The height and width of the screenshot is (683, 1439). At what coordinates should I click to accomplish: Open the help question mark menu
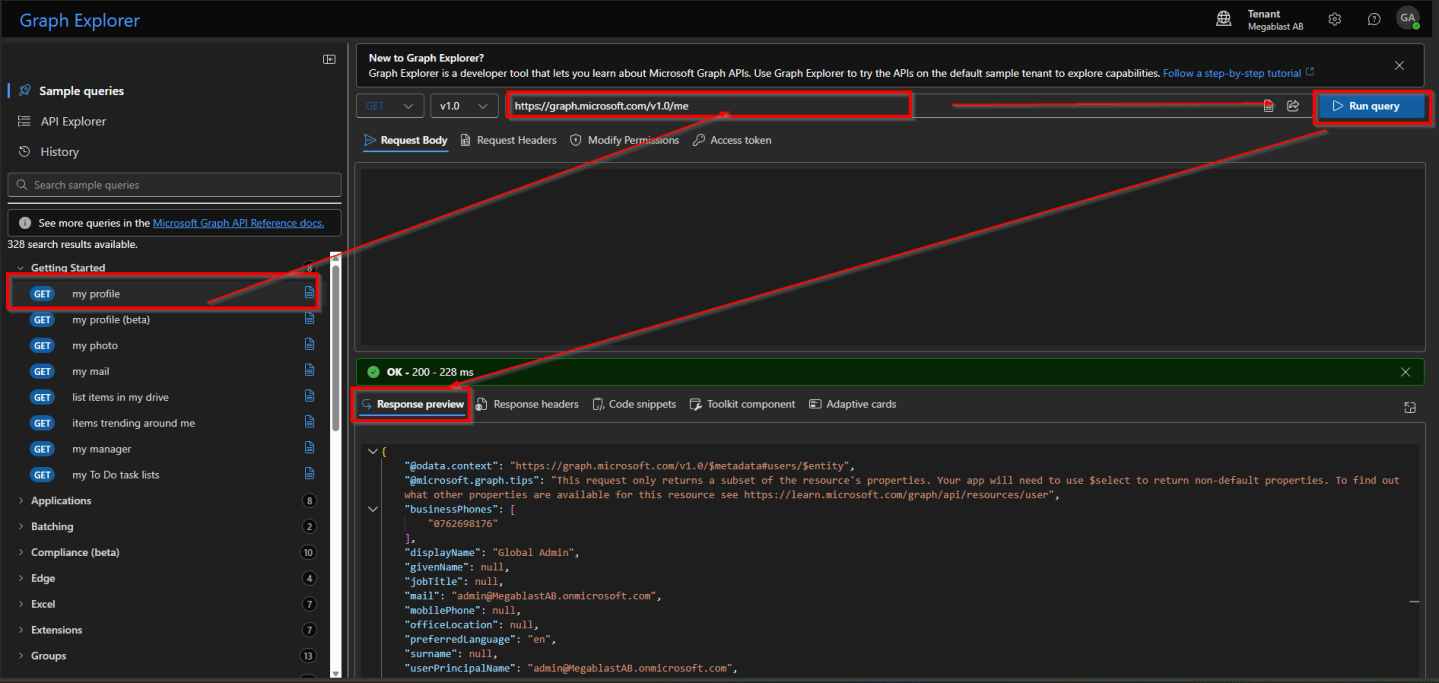pos(1373,18)
